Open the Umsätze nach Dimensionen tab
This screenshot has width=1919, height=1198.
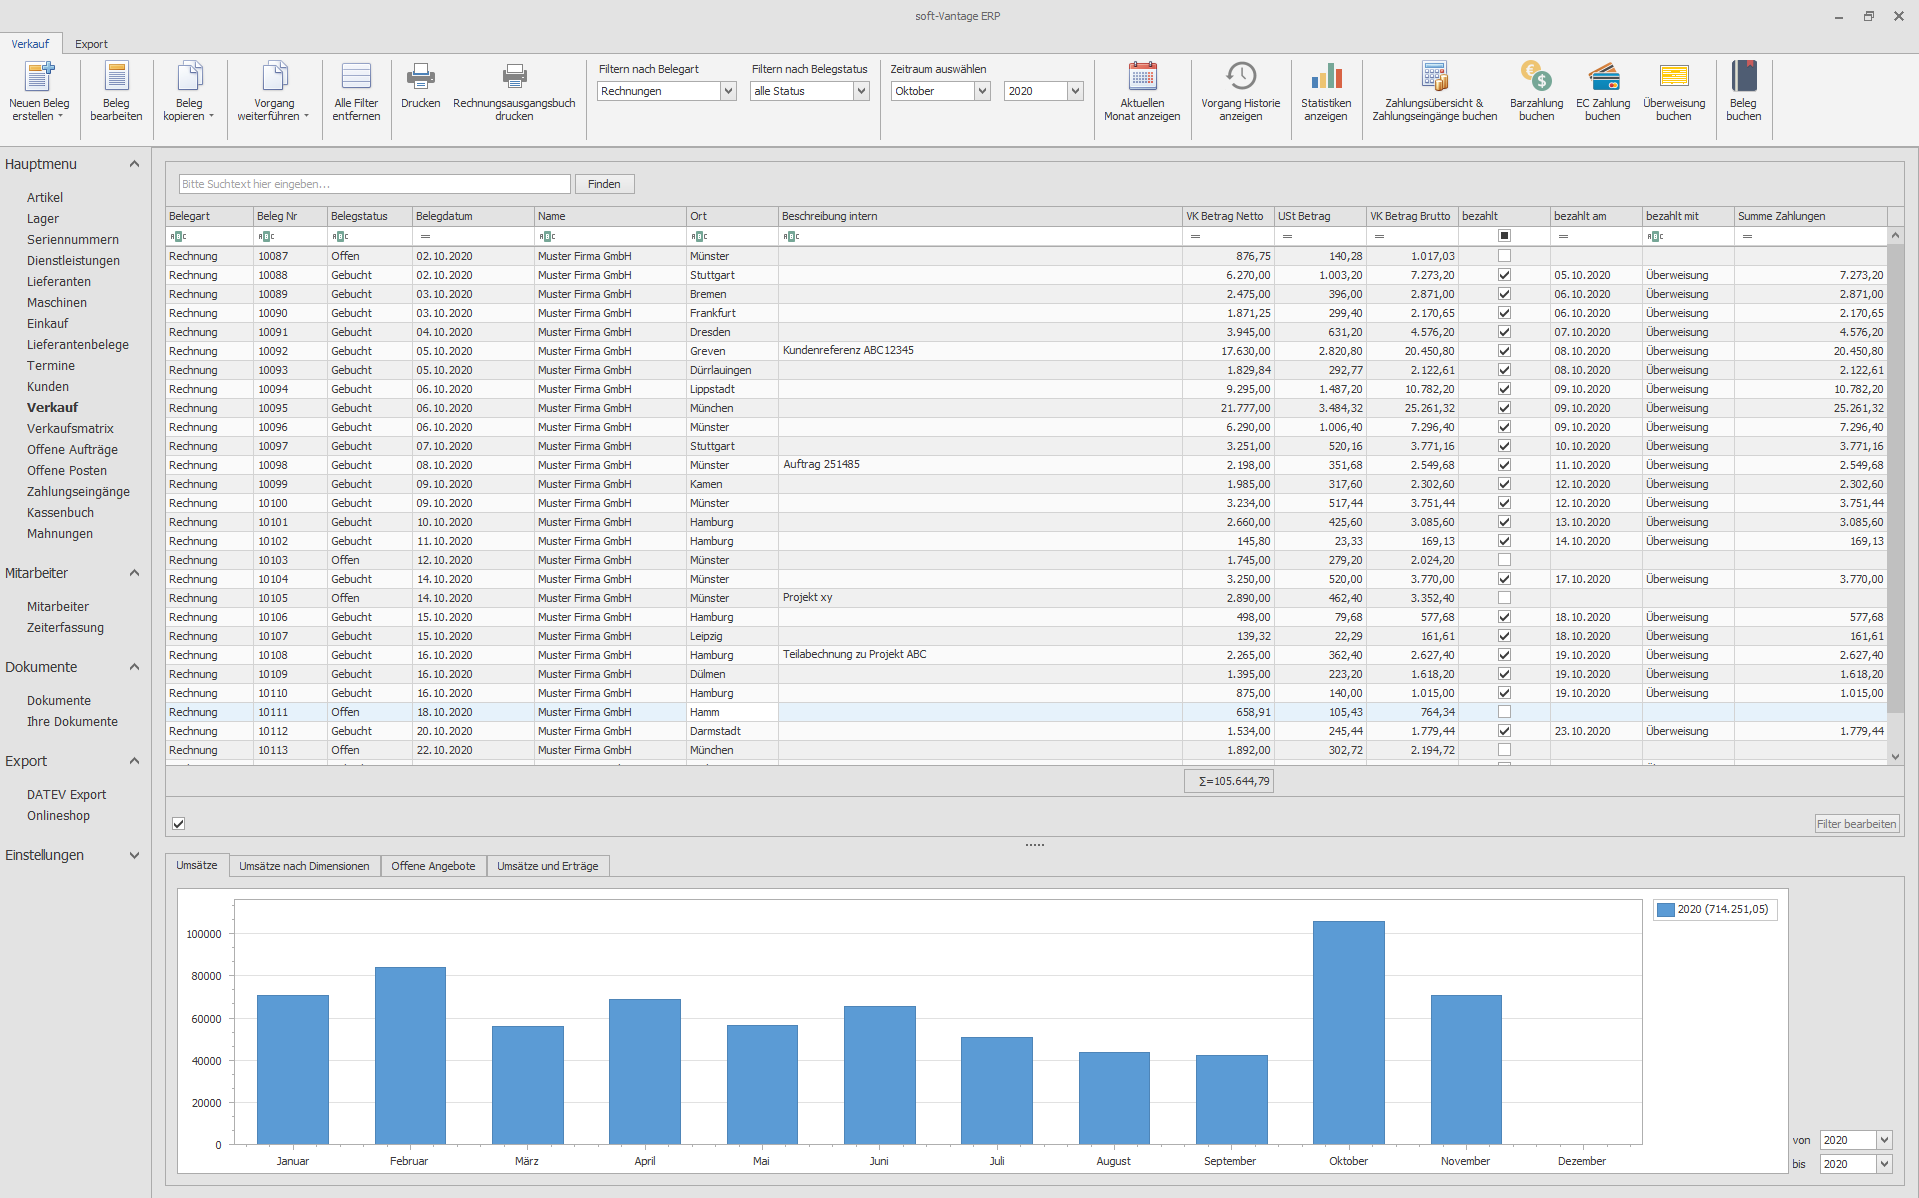click(304, 866)
